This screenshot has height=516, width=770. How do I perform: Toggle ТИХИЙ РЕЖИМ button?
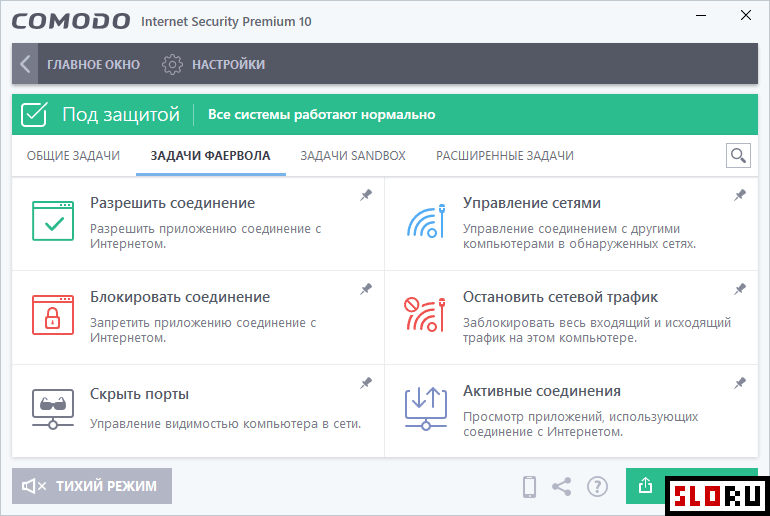point(92,486)
